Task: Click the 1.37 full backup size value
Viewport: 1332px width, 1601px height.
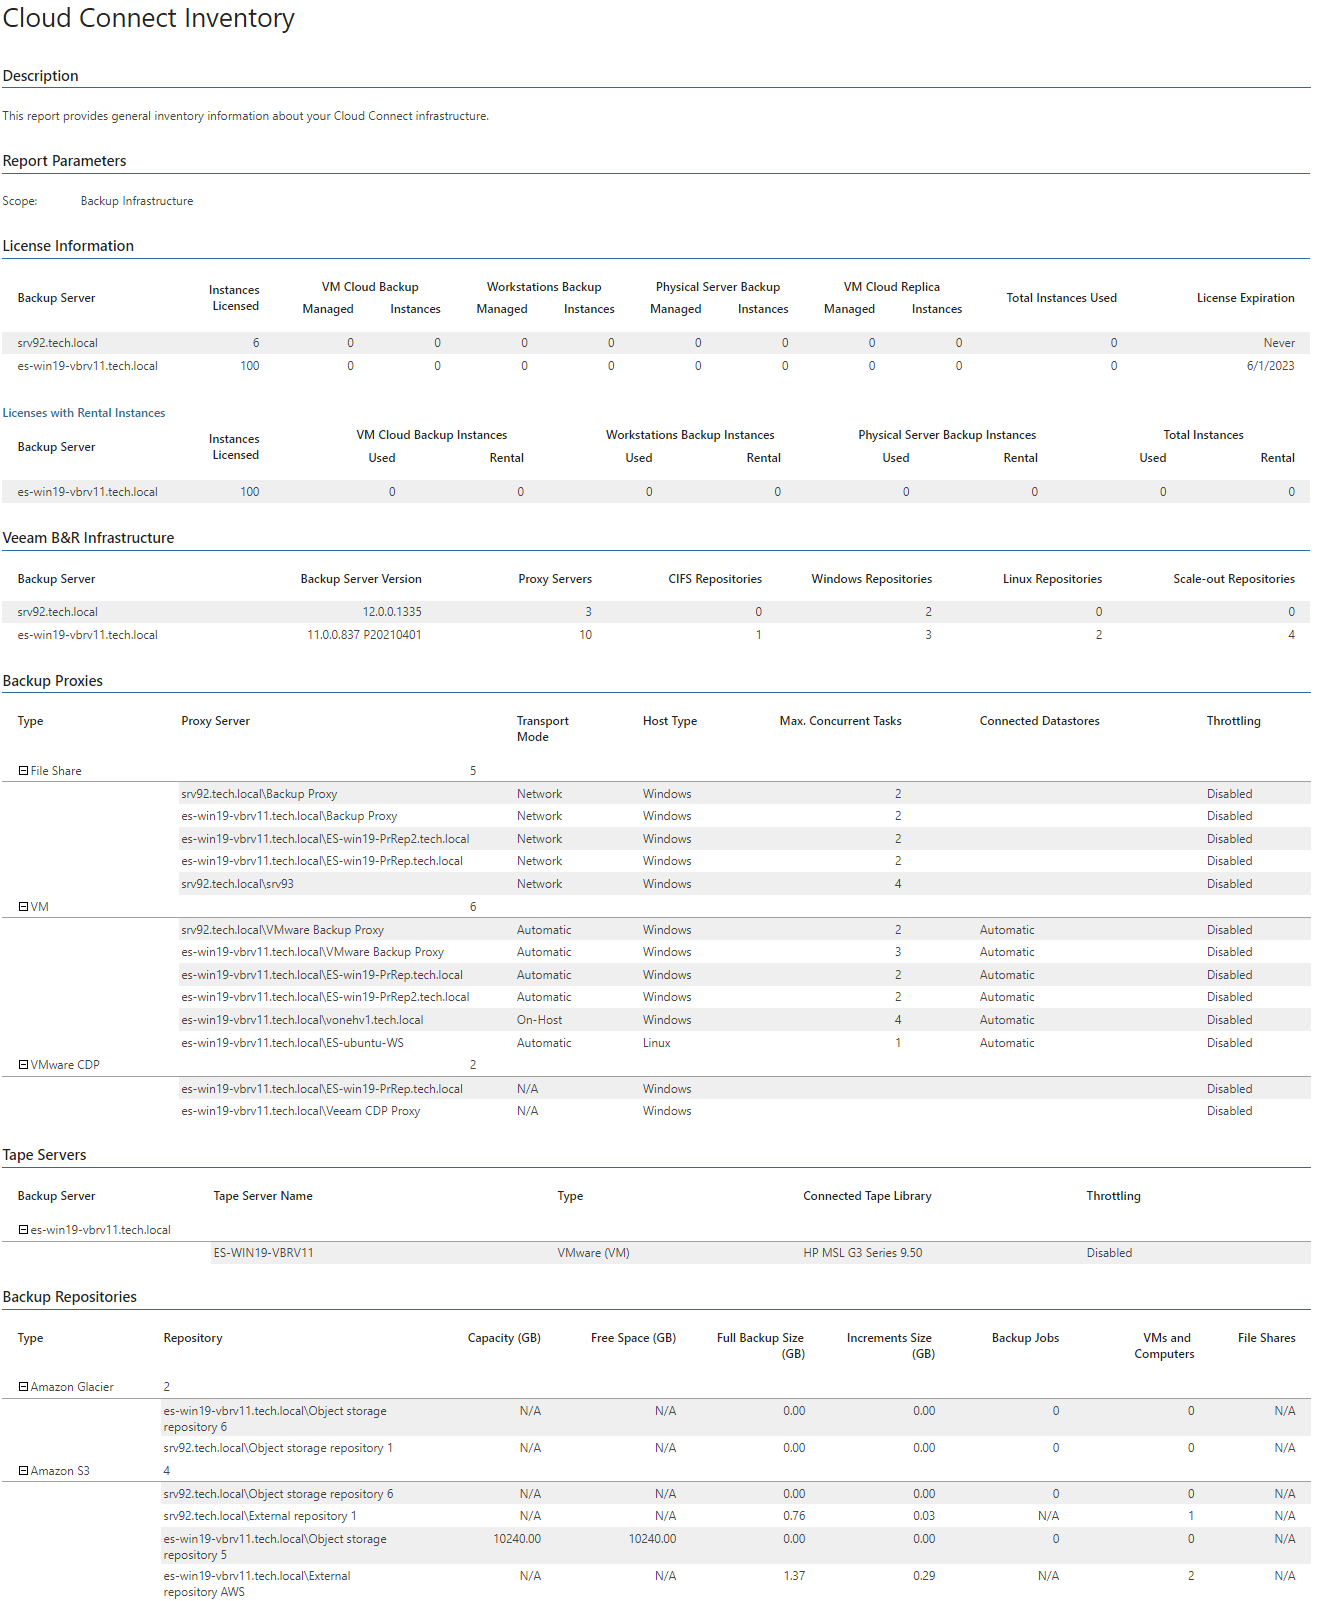Action: 794,1576
